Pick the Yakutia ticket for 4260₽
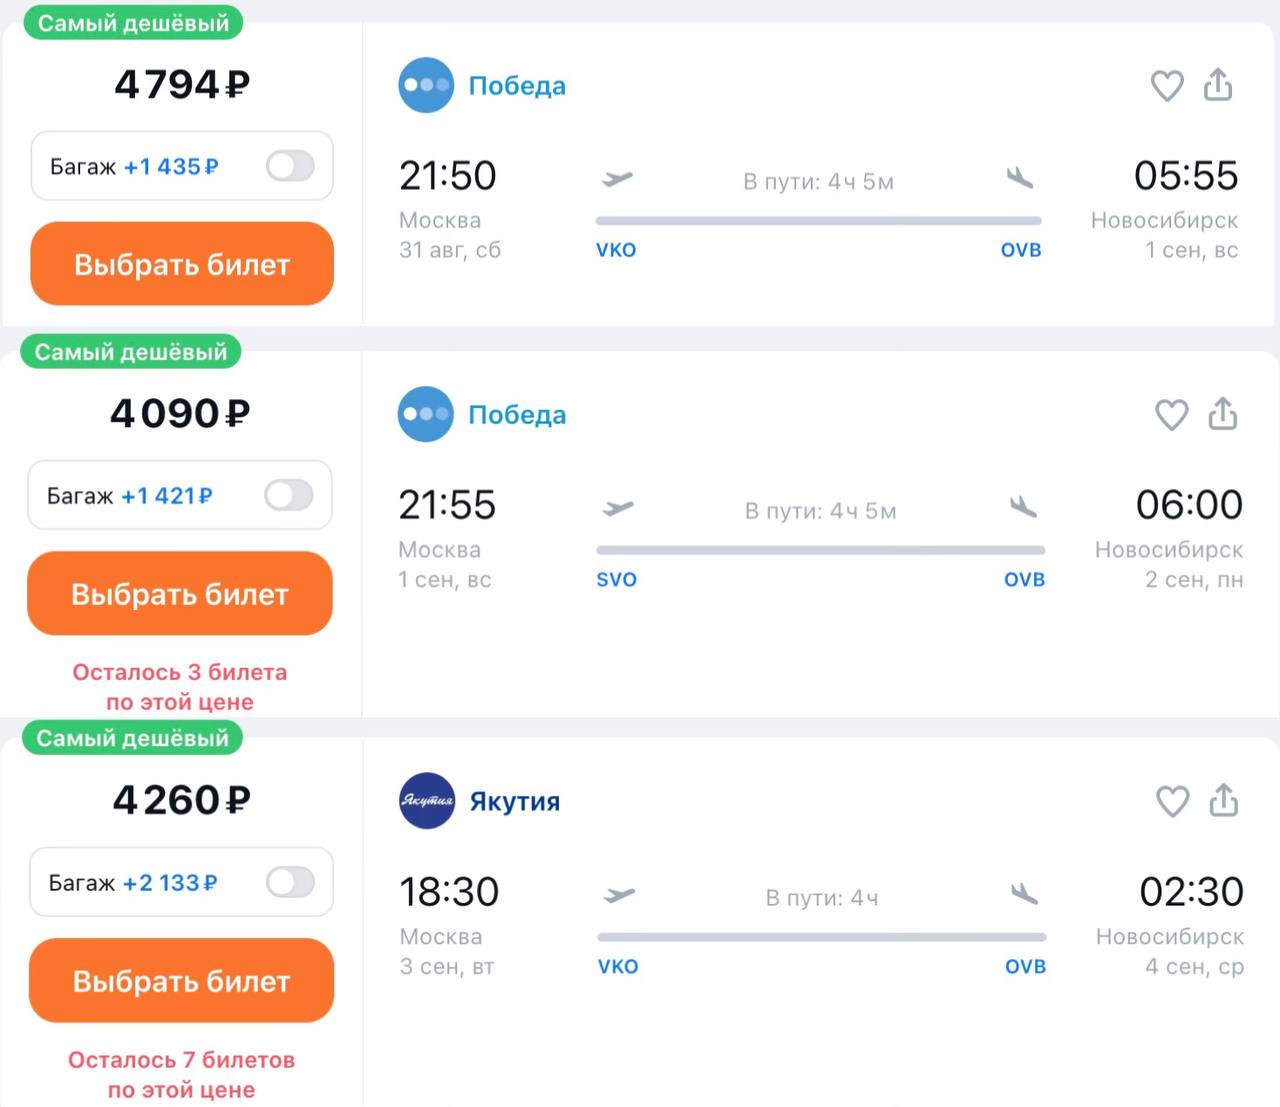The height and width of the screenshot is (1107, 1280). tap(181, 981)
